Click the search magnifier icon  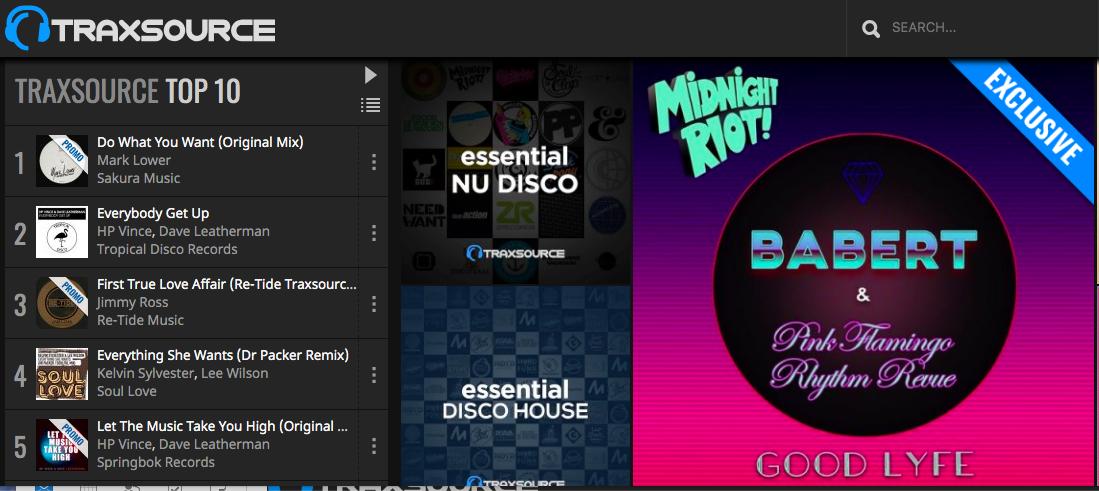871,29
